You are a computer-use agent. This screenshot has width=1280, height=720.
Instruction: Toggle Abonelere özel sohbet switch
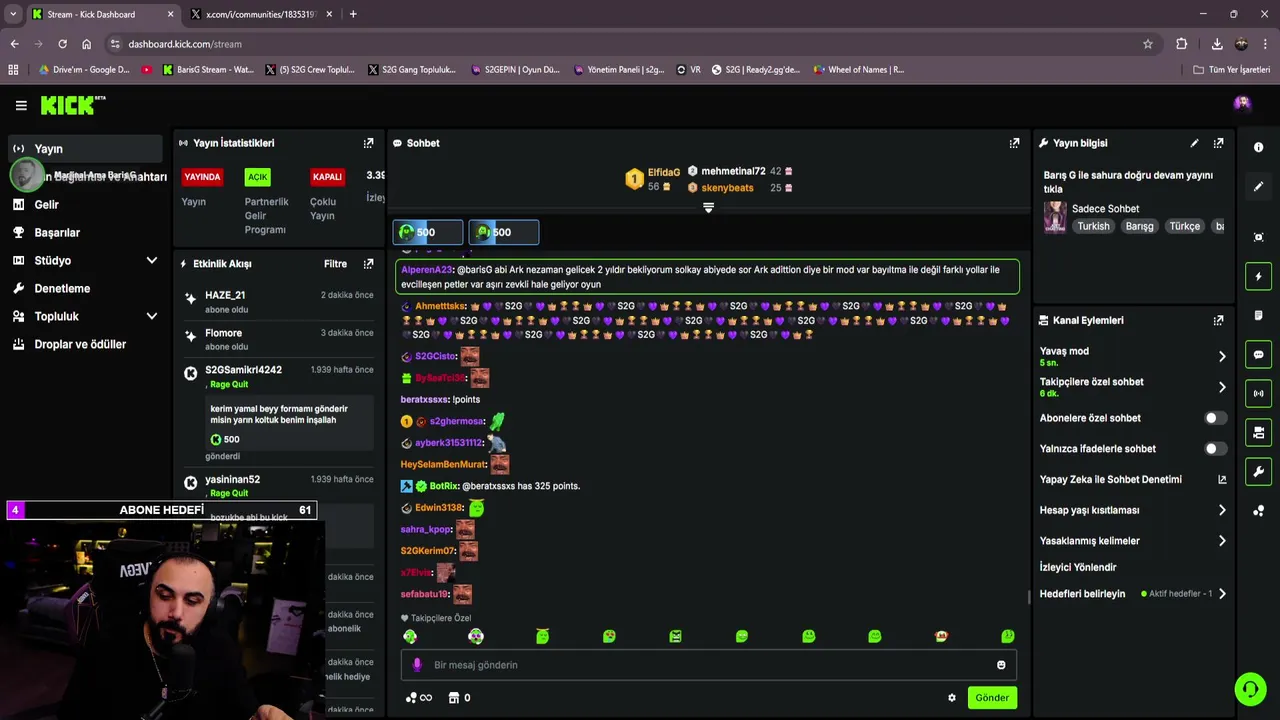tap(1215, 418)
